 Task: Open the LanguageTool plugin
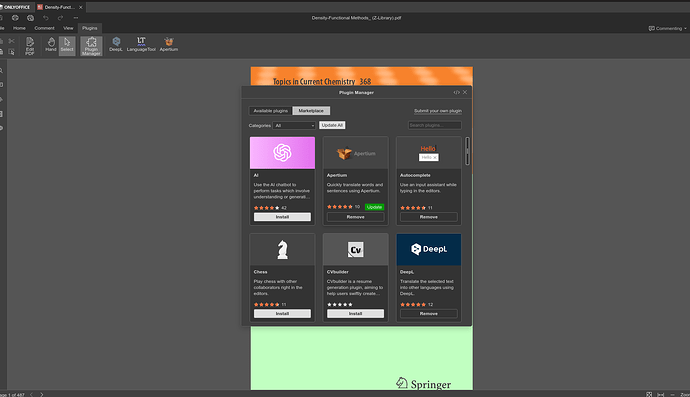(141, 45)
